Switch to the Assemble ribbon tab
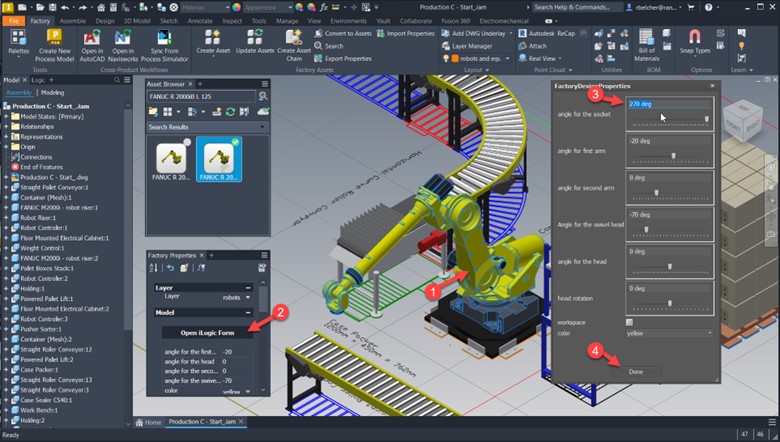This screenshot has width=780, height=442. (73, 21)
